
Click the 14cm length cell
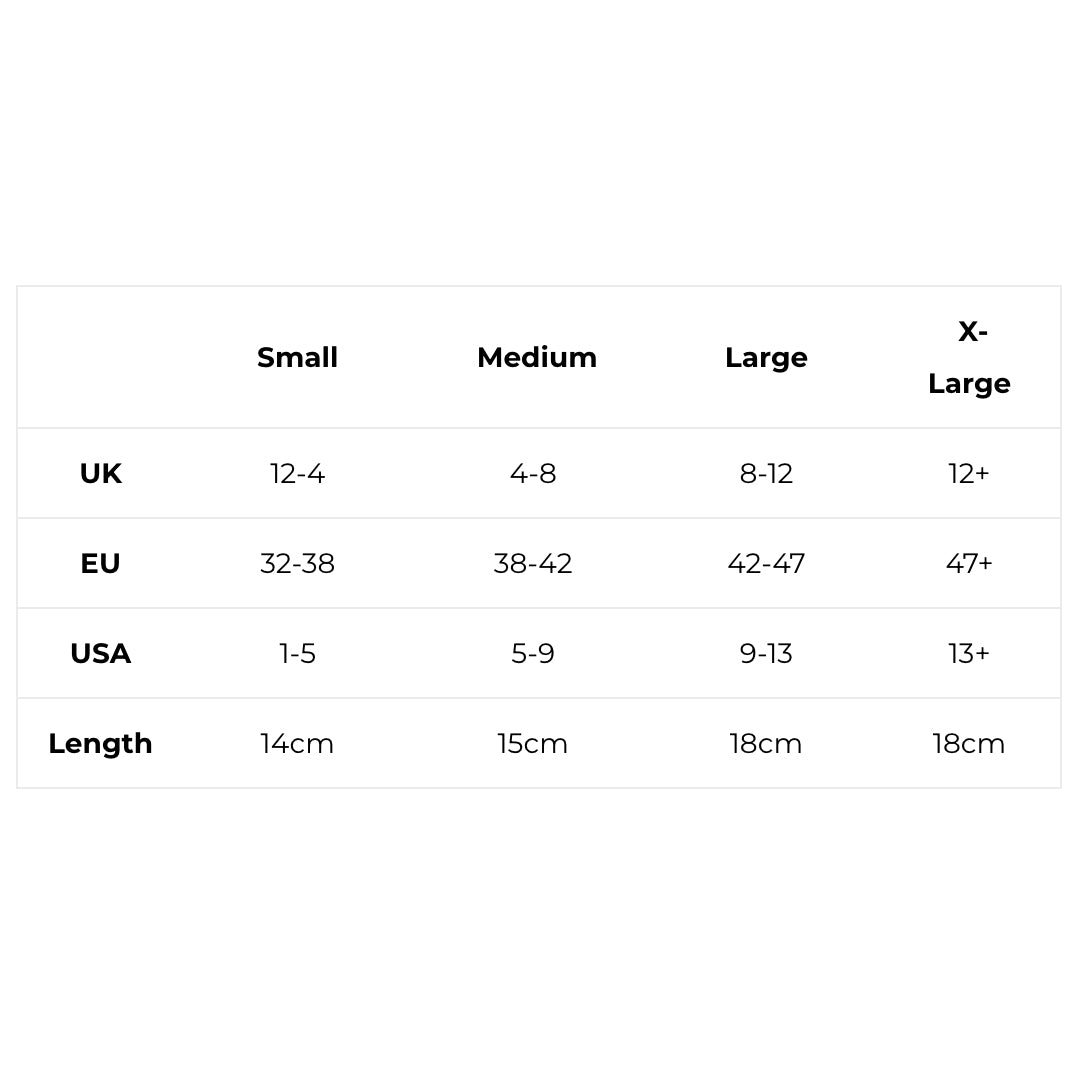(297, 743)
